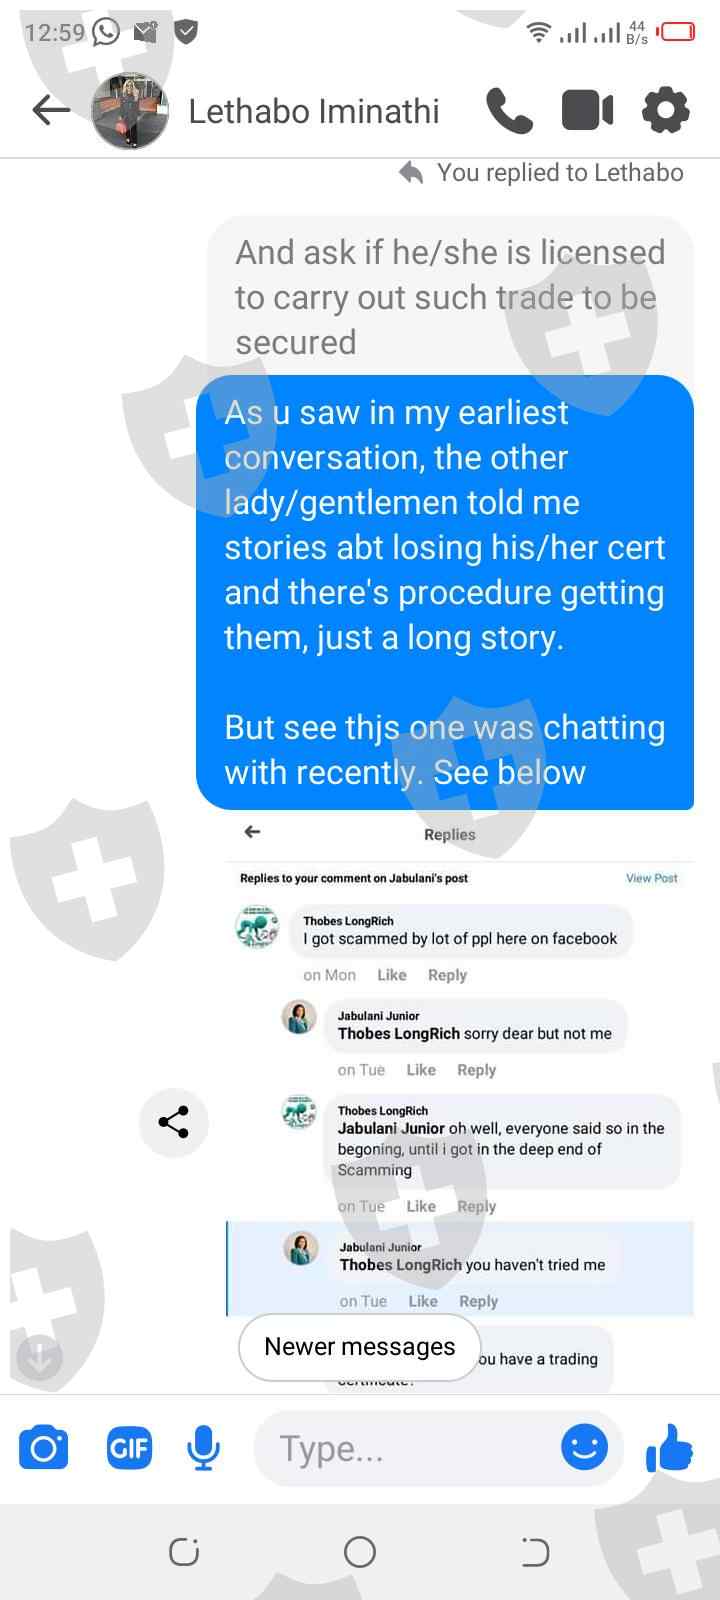Tap the back arrow in the chat header
The image size is (720, 1600).
point(51,110)
